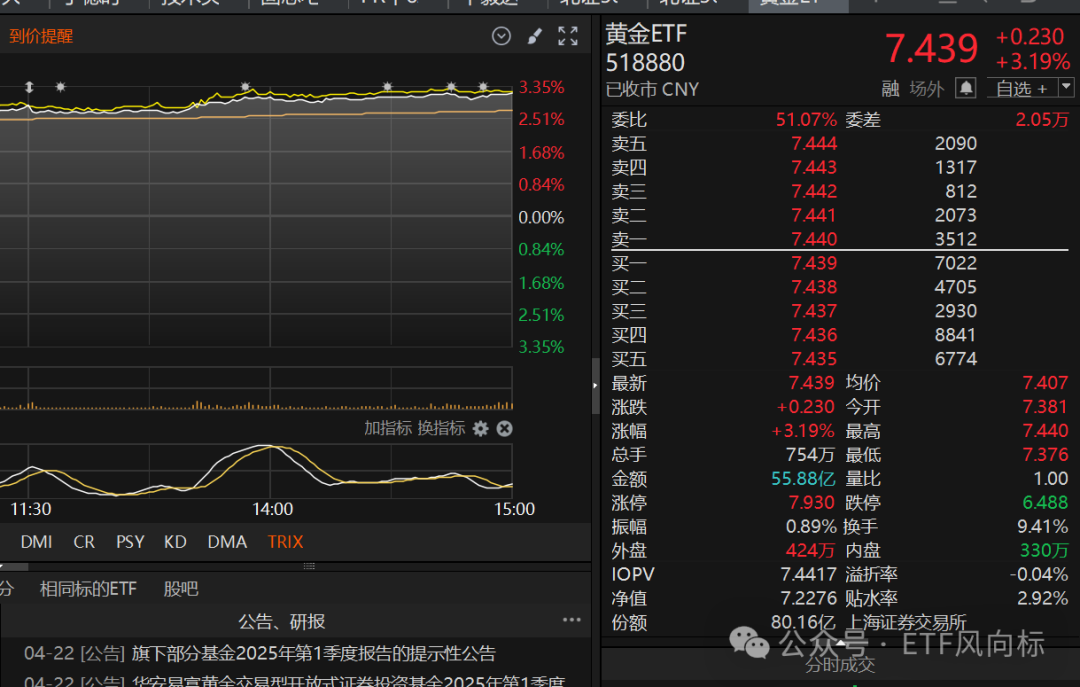Open the circled chevron dropdown above chart
The width and height of the screenshot is (1080, 687).
[x=501, y=37]
